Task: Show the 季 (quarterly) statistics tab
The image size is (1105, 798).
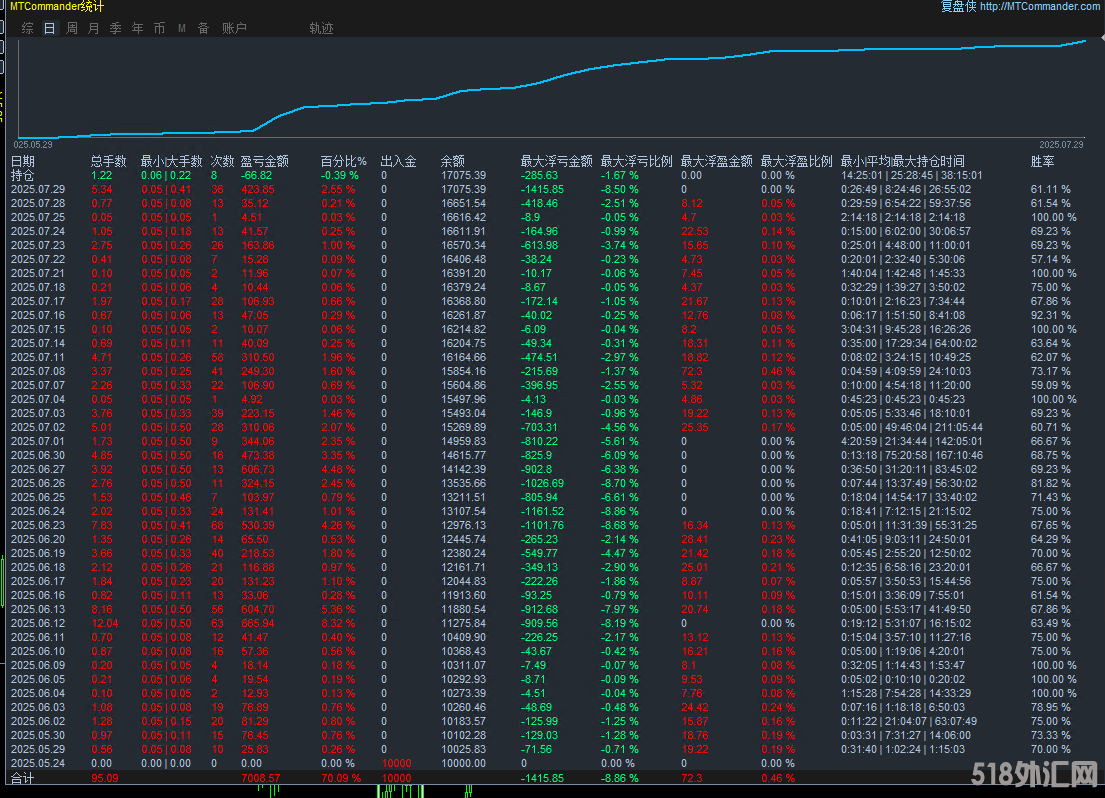Action: (116, 29)
